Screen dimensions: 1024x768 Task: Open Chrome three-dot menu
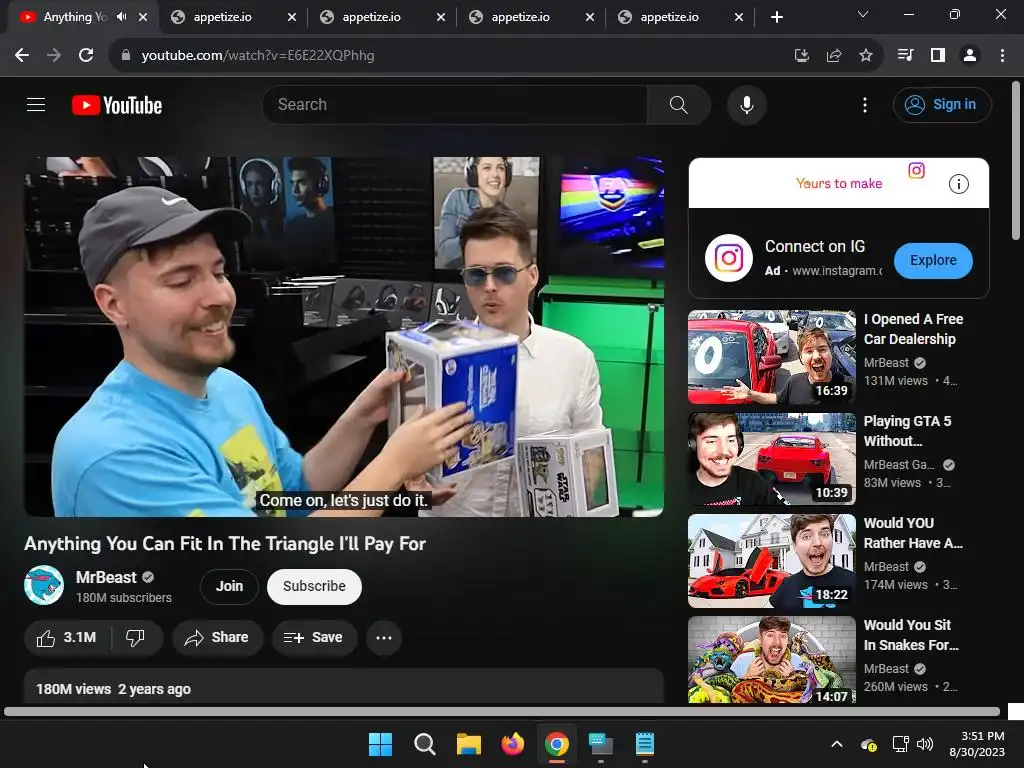tap(1002, 56)
